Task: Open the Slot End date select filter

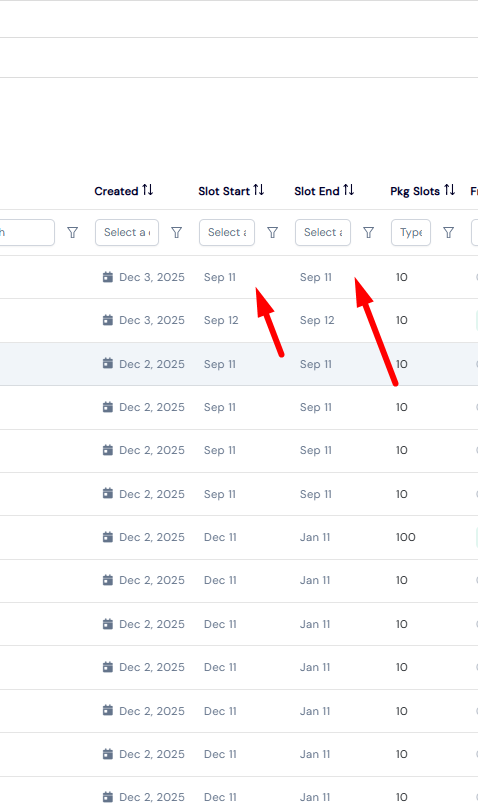Action: coord(323,233)
